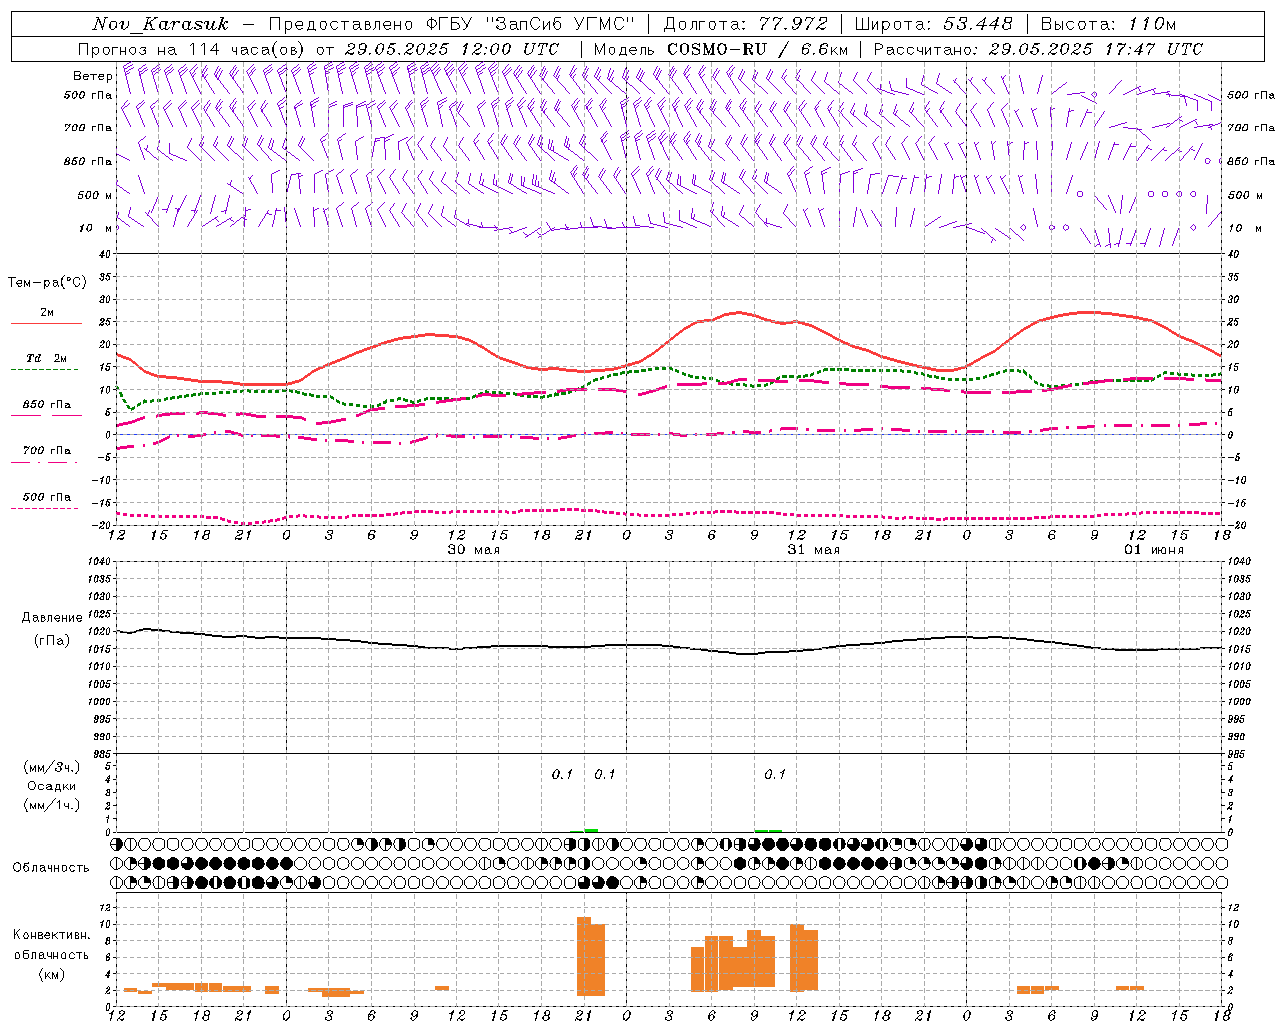The image size is (1280, 1024).
Task: Click the Широта: 53.448 header field
Action: [x=934, y=24]
